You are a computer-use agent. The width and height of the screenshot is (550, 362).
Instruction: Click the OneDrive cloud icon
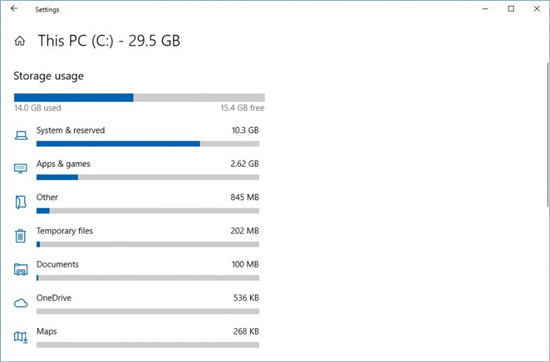[x=21, y=303]
